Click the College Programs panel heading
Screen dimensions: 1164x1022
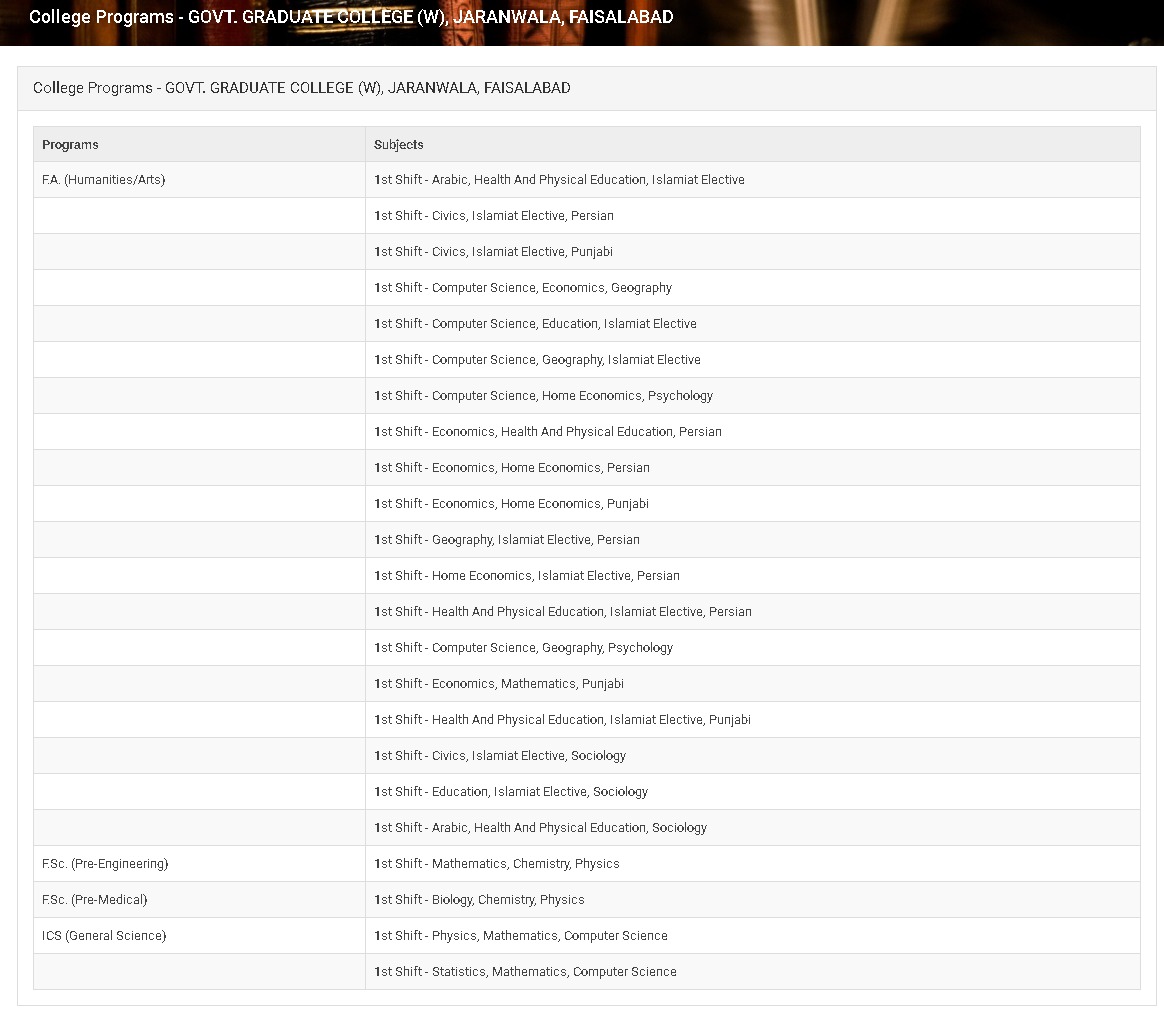[x=302, y=88]
